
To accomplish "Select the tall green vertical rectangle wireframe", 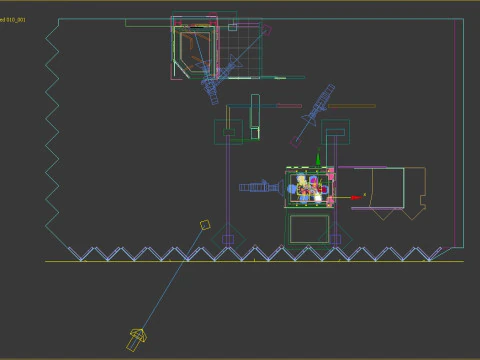I will (x=255, y=117).
